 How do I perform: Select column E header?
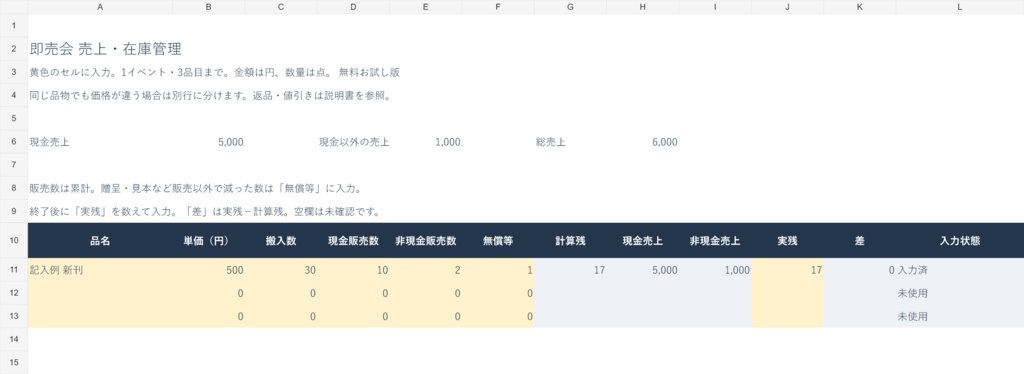pos(426,7)
